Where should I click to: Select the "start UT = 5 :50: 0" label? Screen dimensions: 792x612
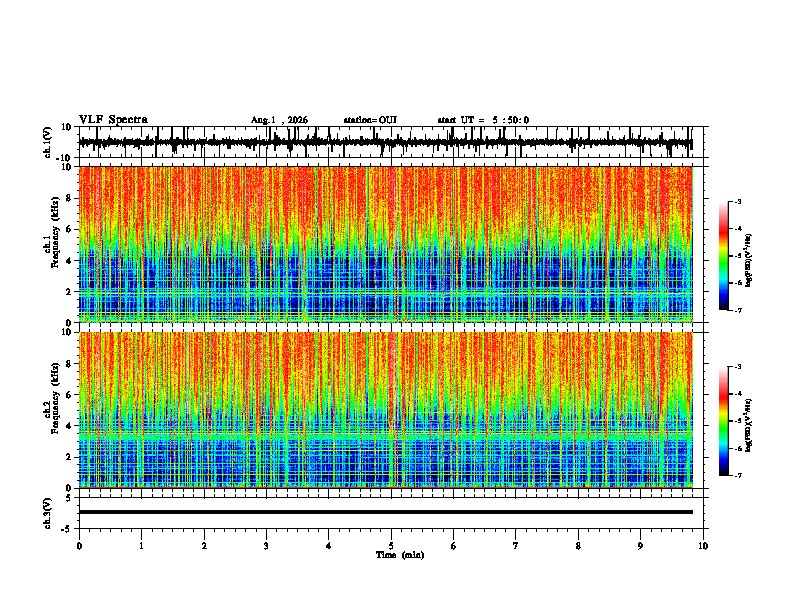(x=483, y=120)
